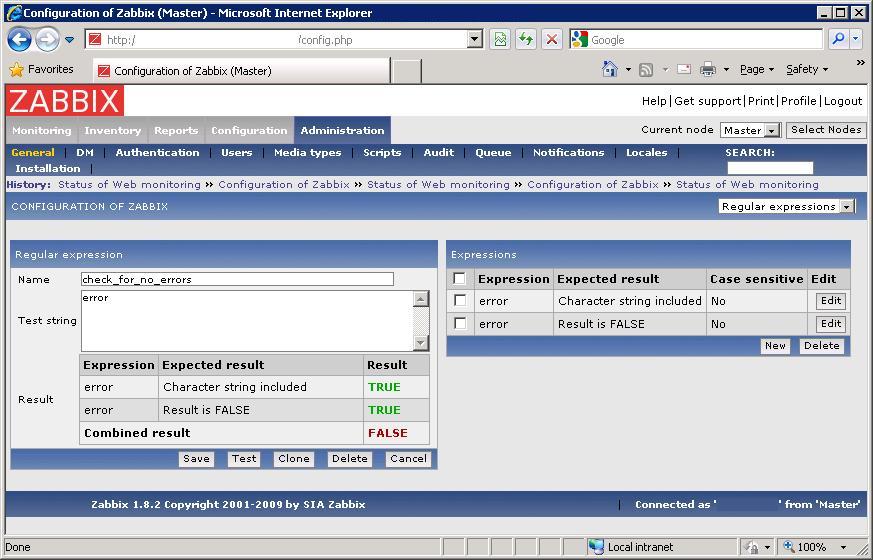Click the Logout link
Screen dimensions: 873x560
coord(843,101)
